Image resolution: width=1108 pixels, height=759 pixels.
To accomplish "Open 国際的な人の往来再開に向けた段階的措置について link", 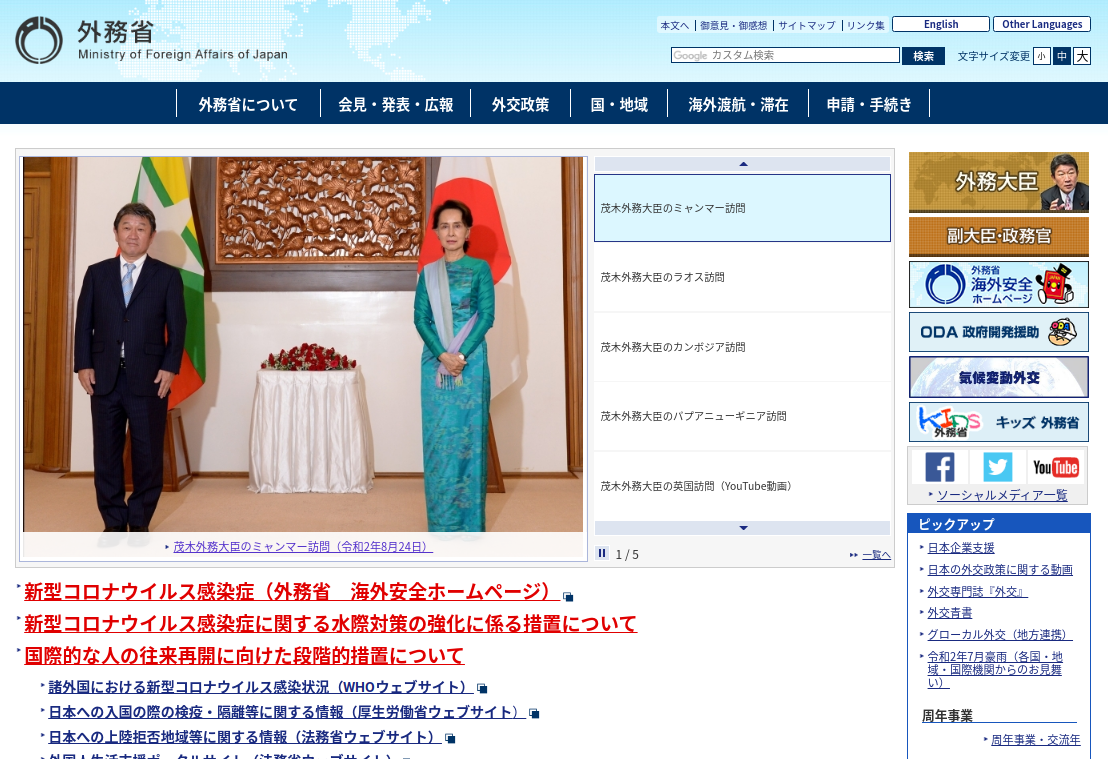I will tap(244, 655).
